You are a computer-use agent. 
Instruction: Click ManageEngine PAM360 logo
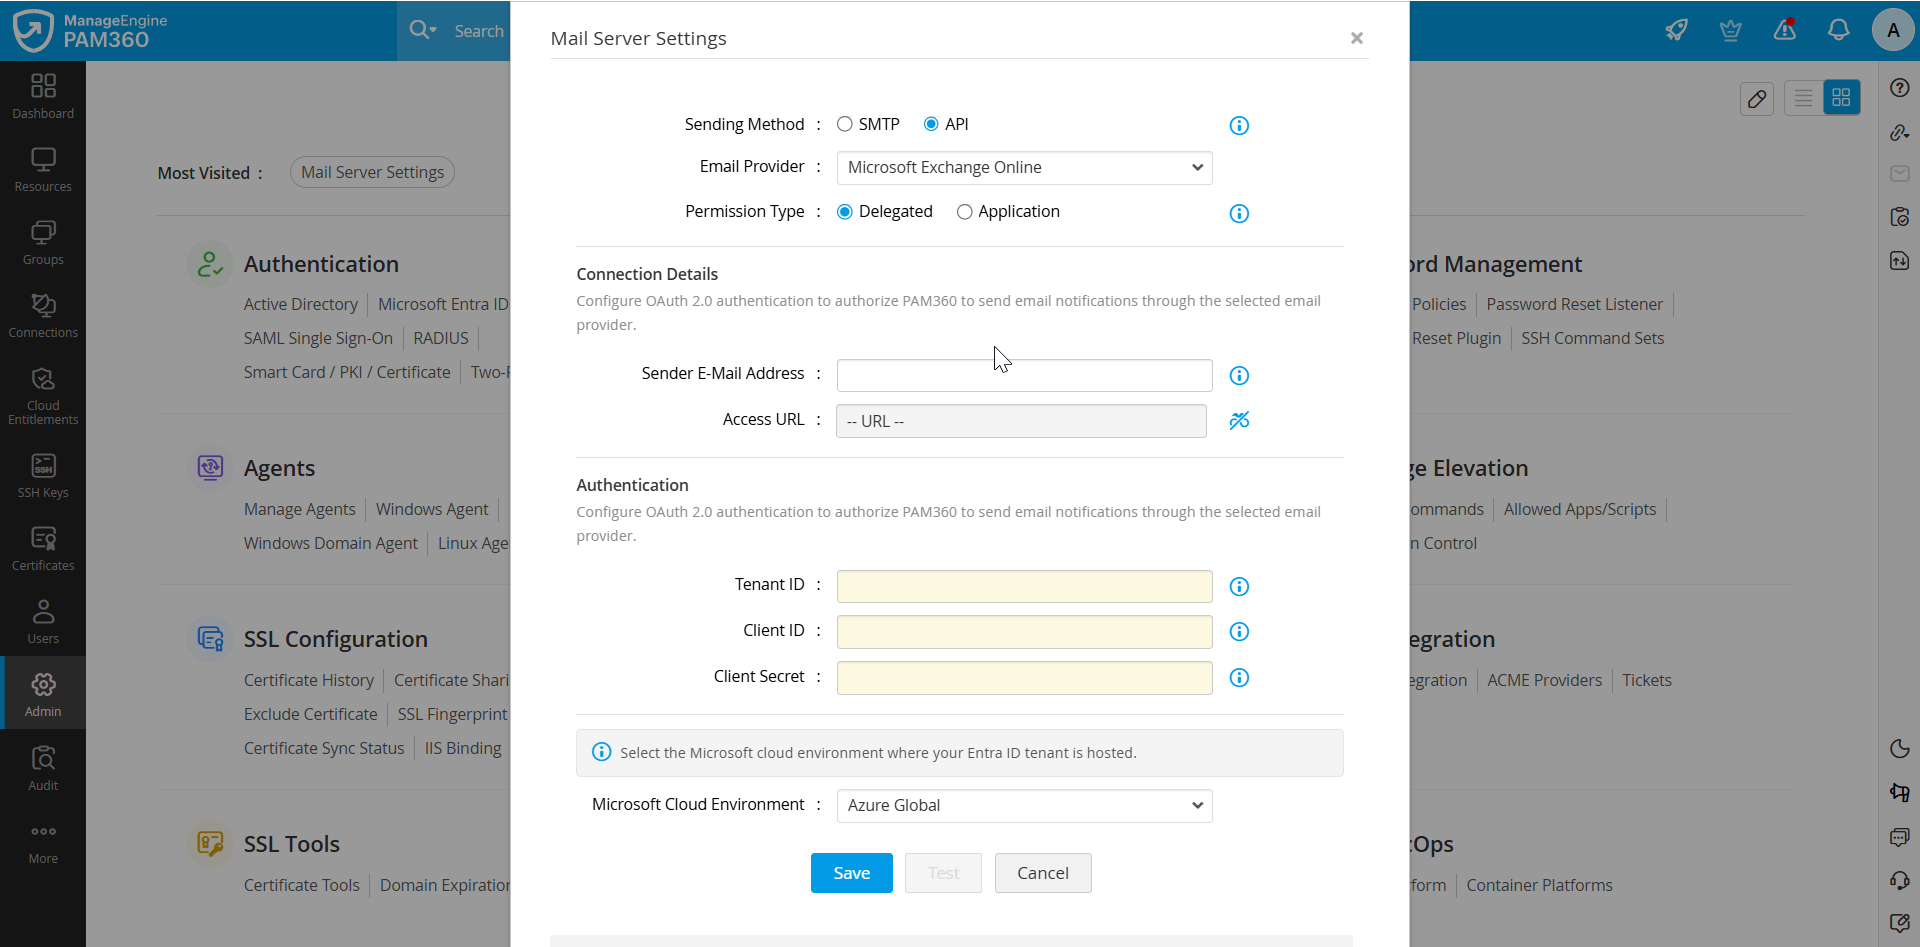coord(90,30)
